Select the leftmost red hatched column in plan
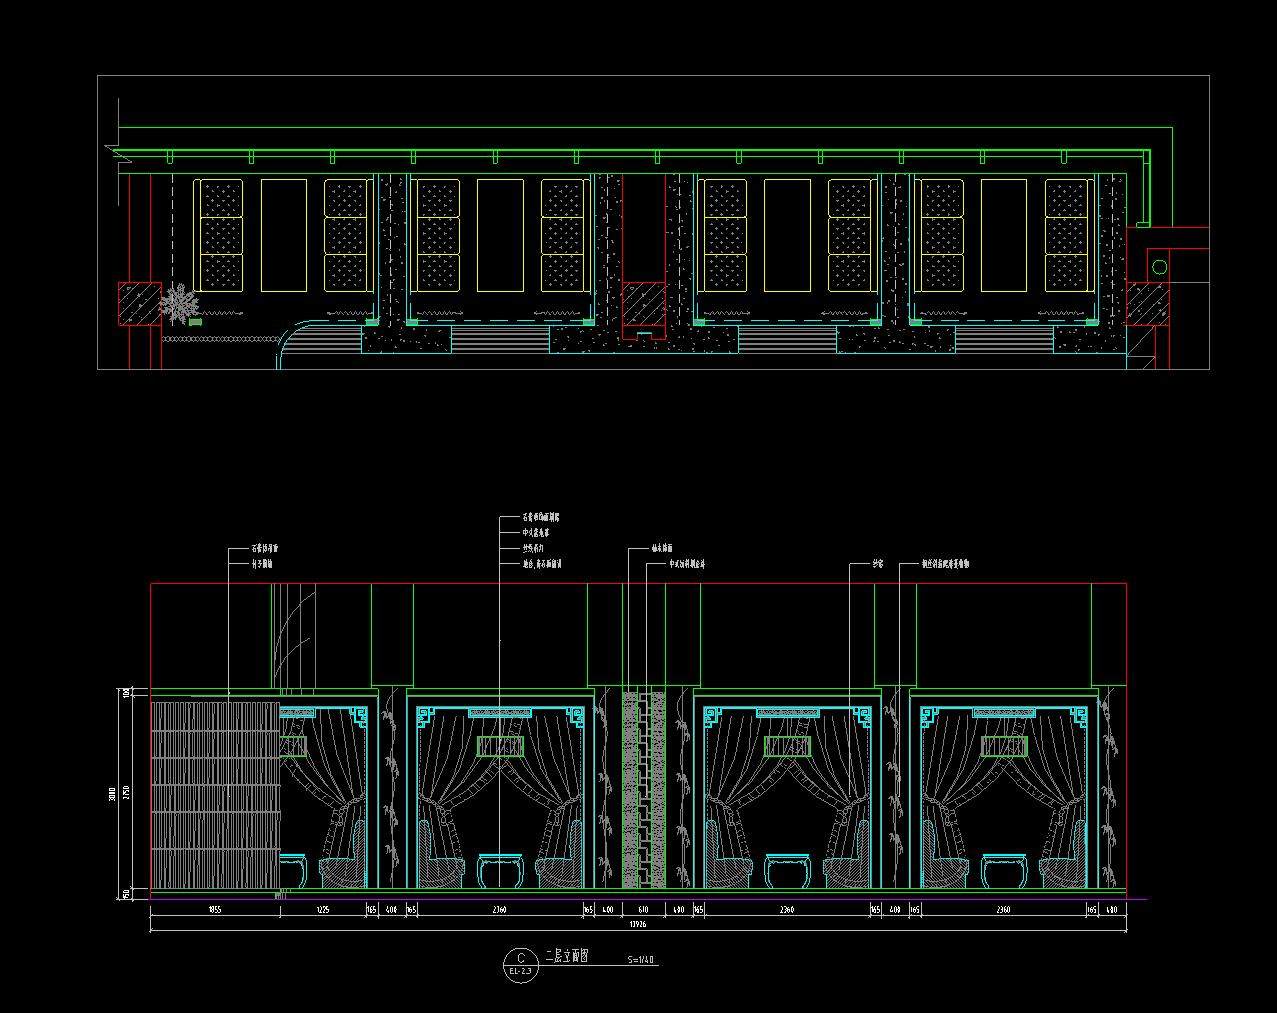 (x=140, y=304)
